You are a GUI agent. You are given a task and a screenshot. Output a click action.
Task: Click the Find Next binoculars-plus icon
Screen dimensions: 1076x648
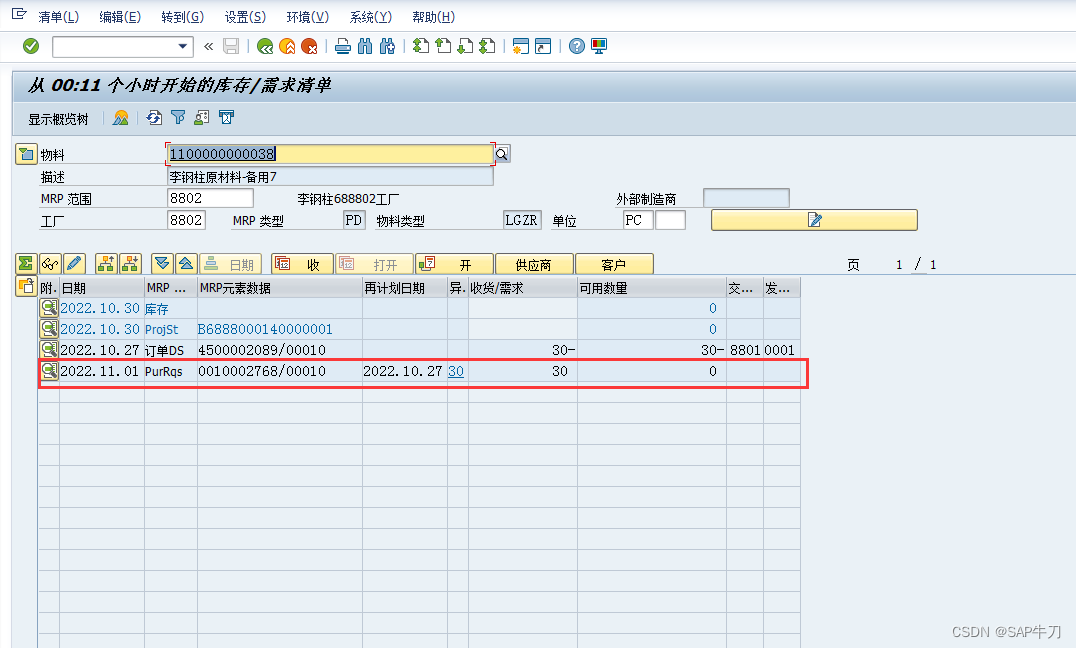click(x=388, y=46)
